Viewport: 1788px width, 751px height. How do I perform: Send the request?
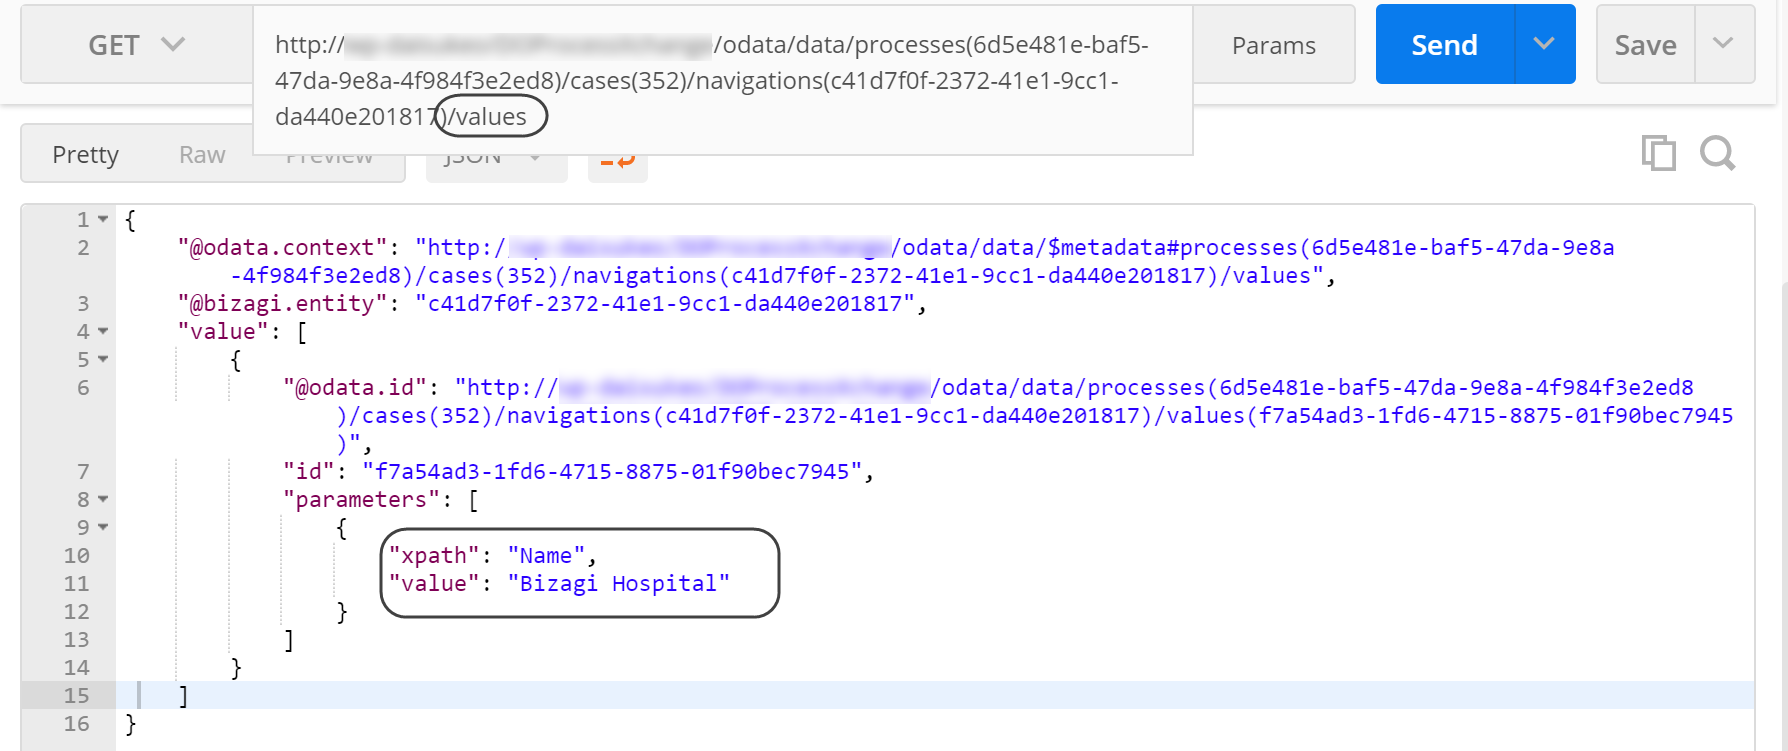pyautogui.click(x=1445, y=45)
